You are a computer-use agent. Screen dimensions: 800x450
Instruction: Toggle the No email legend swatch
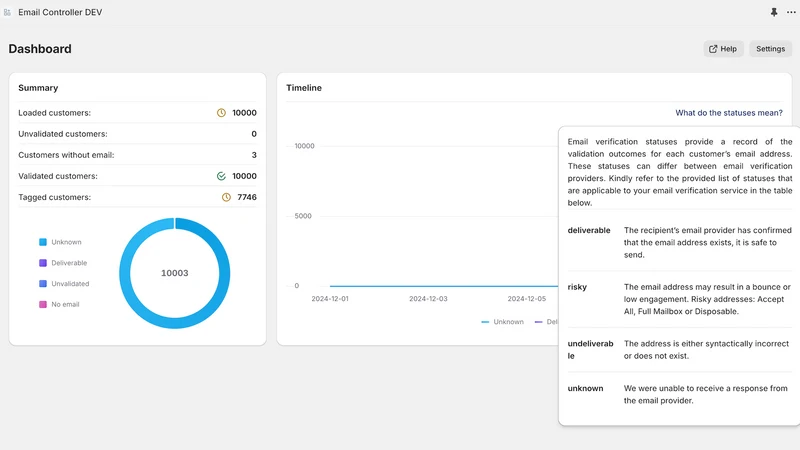coord(43,305)
